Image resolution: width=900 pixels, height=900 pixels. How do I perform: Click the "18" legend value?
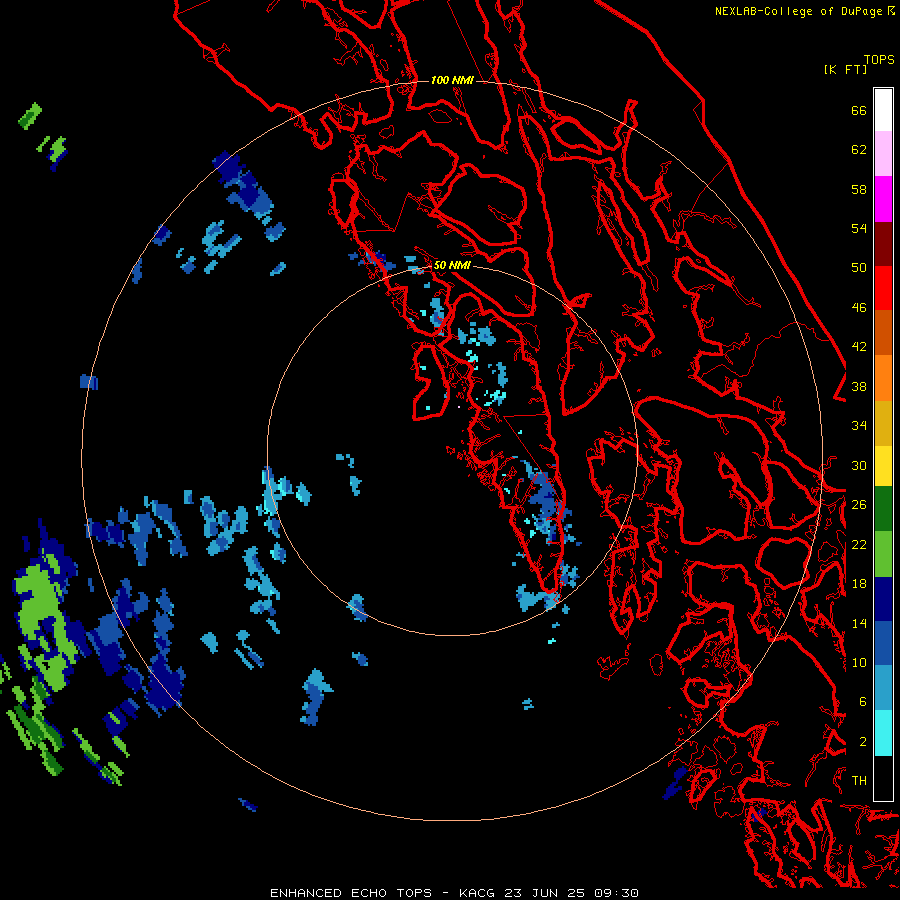click(x=859, y=584)
